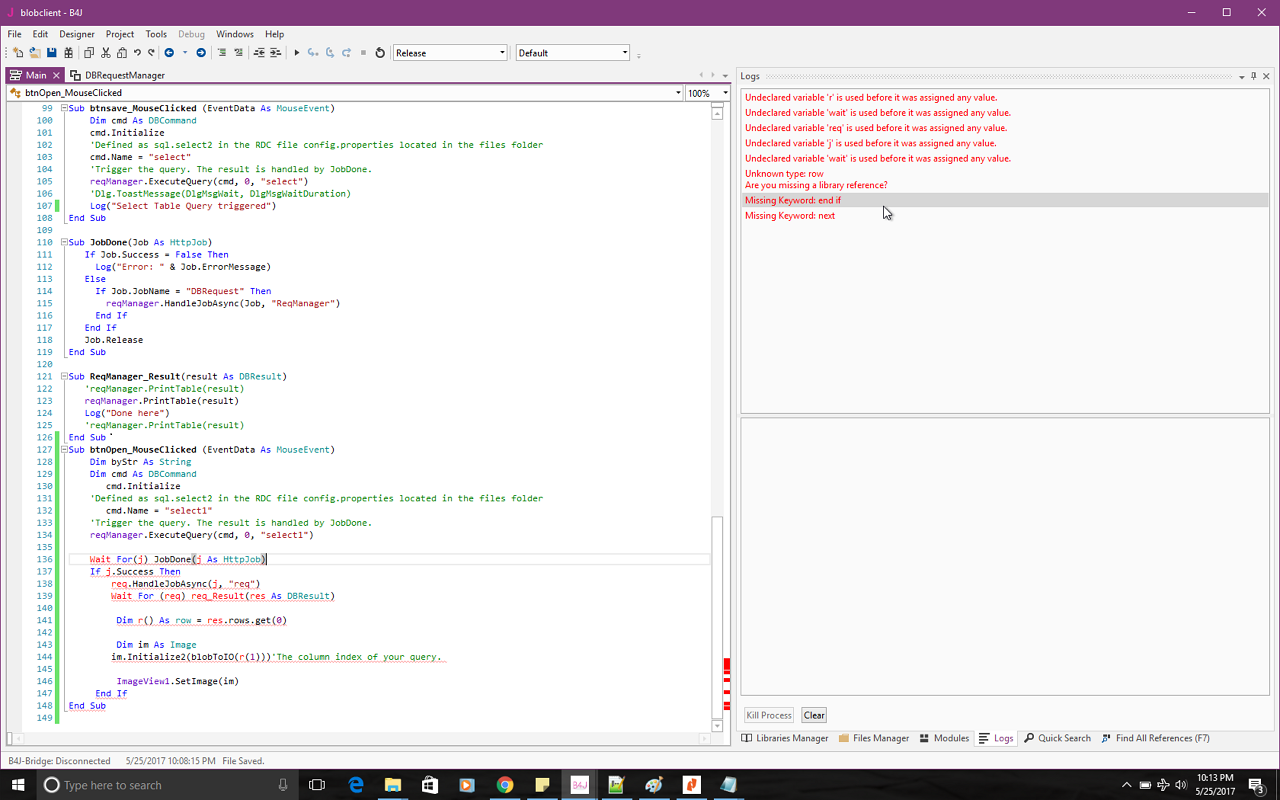Click the Save file toolbar icon
This screenshot has width=1280, height=800.
52,53
